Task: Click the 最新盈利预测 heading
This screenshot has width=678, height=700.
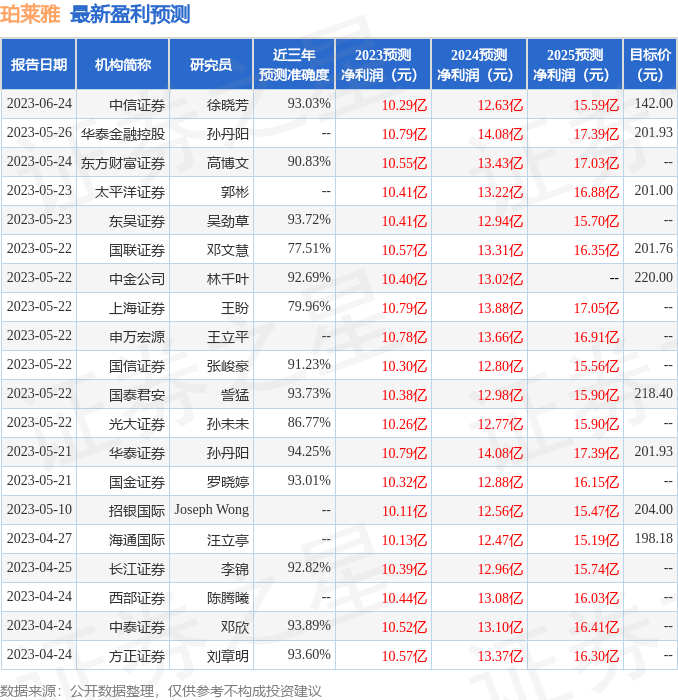Action: pyautogui.click(x=130, y=14)
